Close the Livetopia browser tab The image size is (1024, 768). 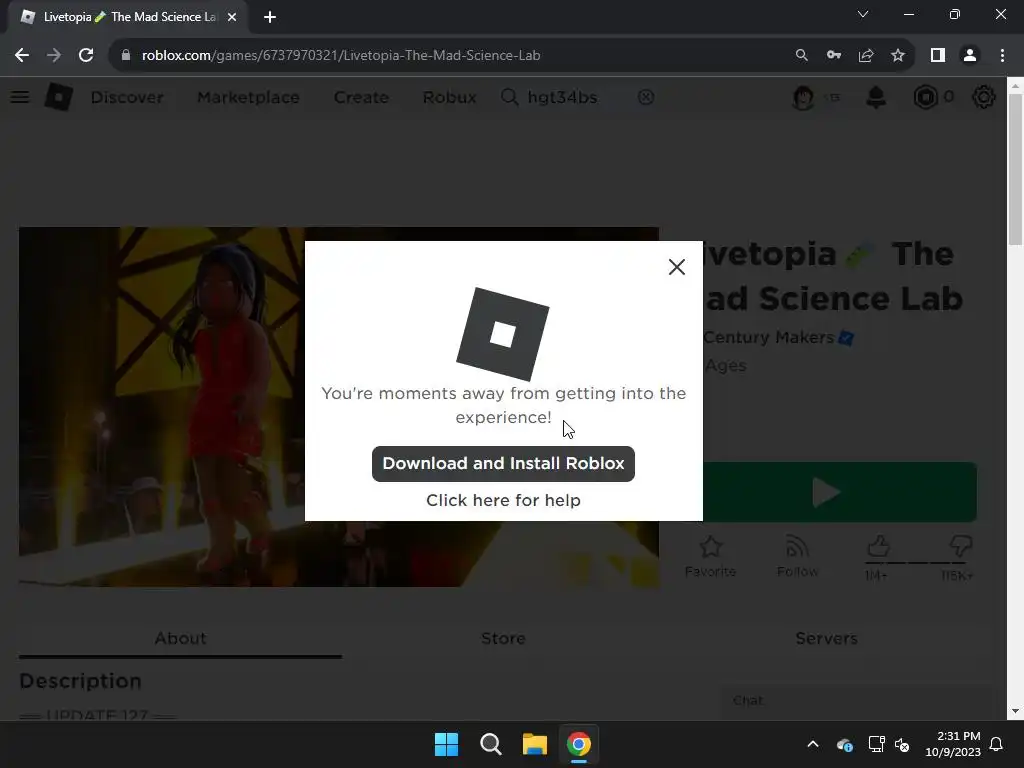232,17
